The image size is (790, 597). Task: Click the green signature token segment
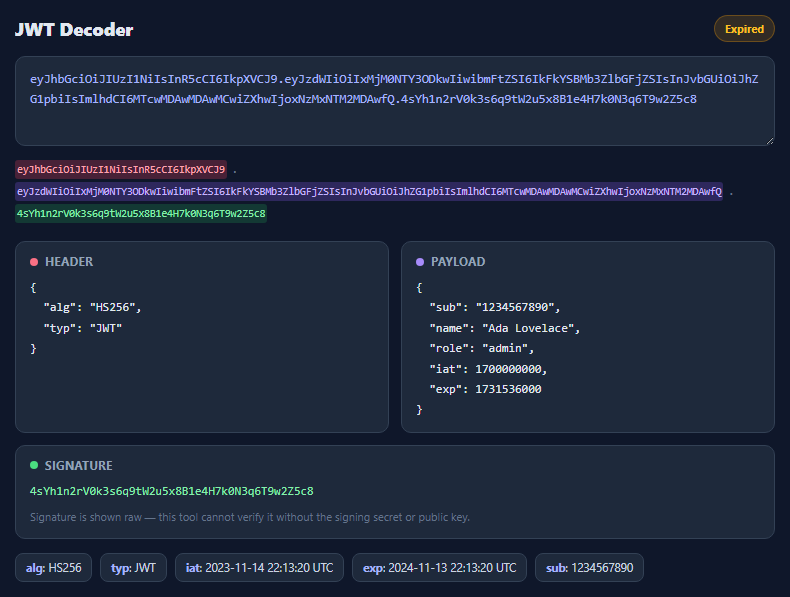pos(141,214)
